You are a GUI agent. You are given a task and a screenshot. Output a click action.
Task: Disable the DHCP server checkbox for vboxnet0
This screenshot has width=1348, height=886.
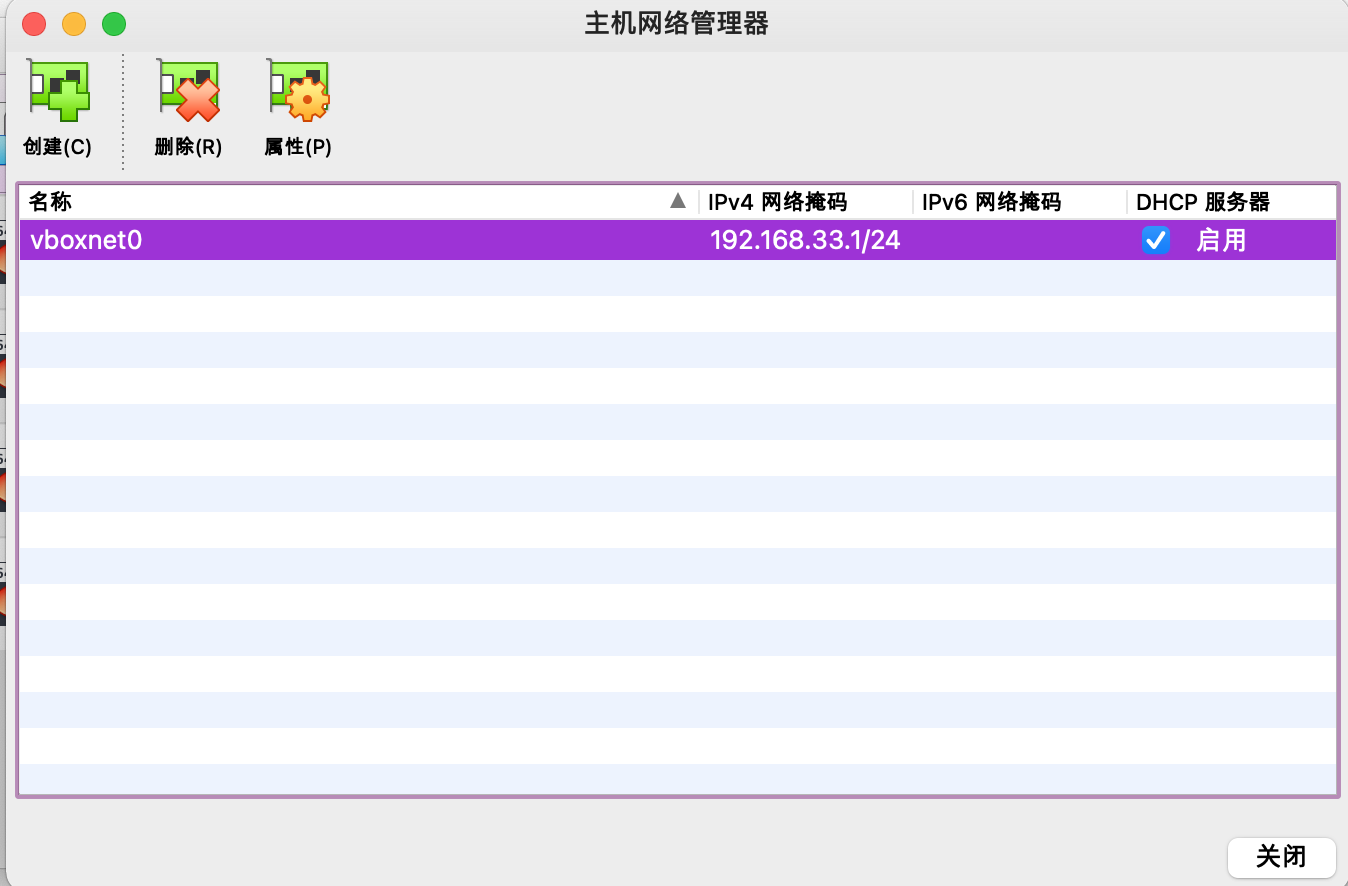coord(1156,240)
